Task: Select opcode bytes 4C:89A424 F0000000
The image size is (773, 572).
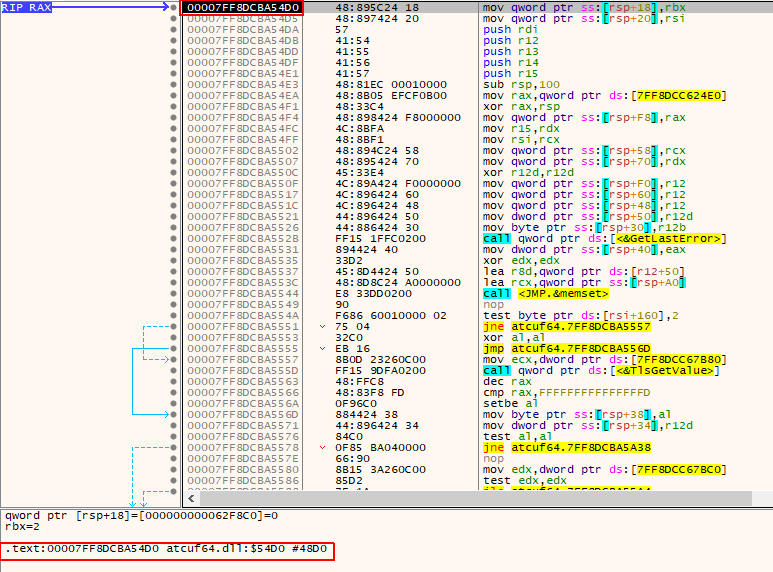Action: click(x=398, y=183)
